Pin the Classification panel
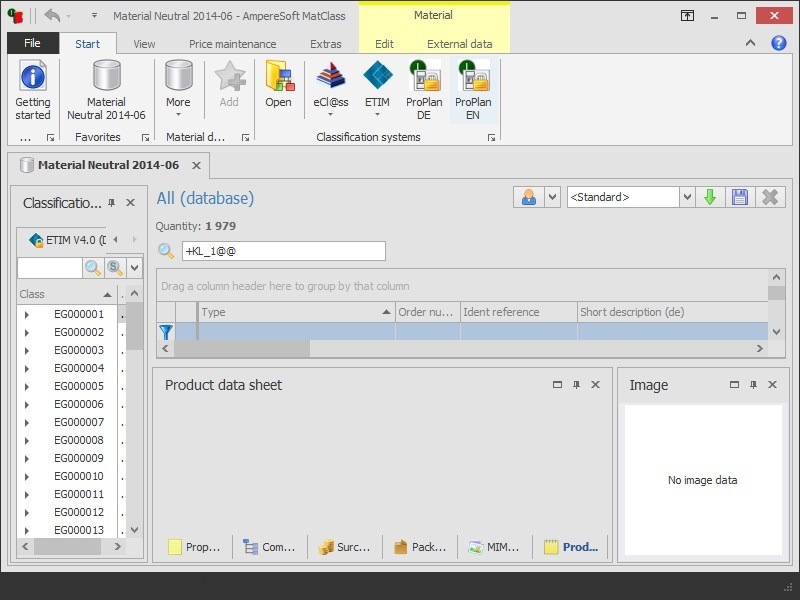The width and height of the screenshot is (800, 600). (x=112, y=203)
